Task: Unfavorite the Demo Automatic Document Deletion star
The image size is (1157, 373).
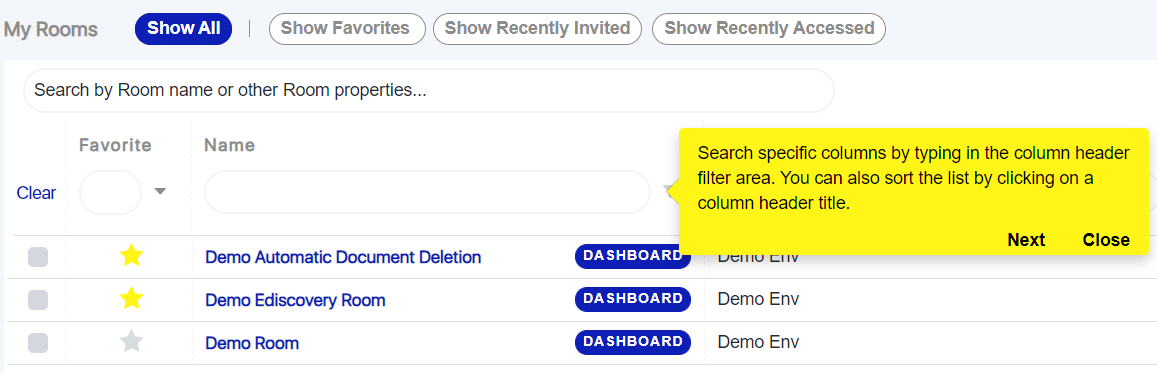Action: point(131,256)
